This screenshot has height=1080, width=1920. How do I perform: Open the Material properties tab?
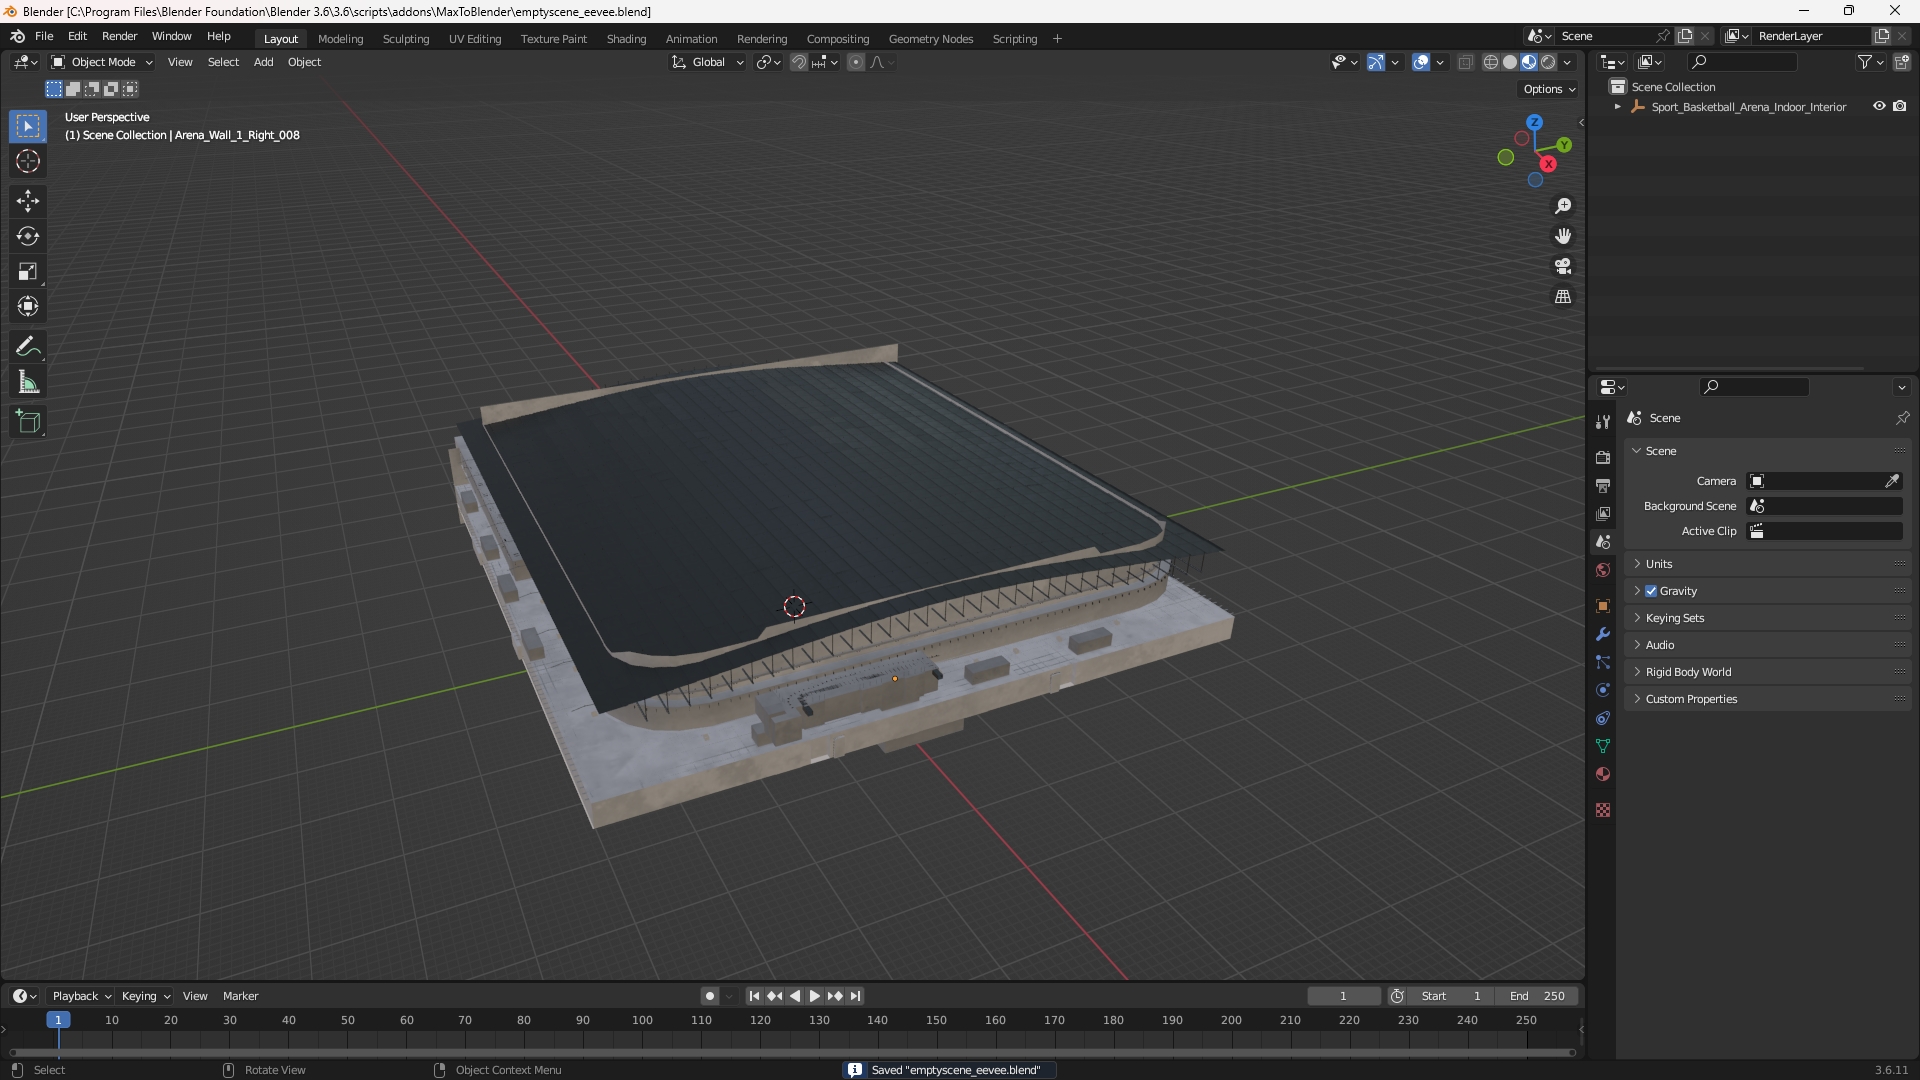[1603, 774]
